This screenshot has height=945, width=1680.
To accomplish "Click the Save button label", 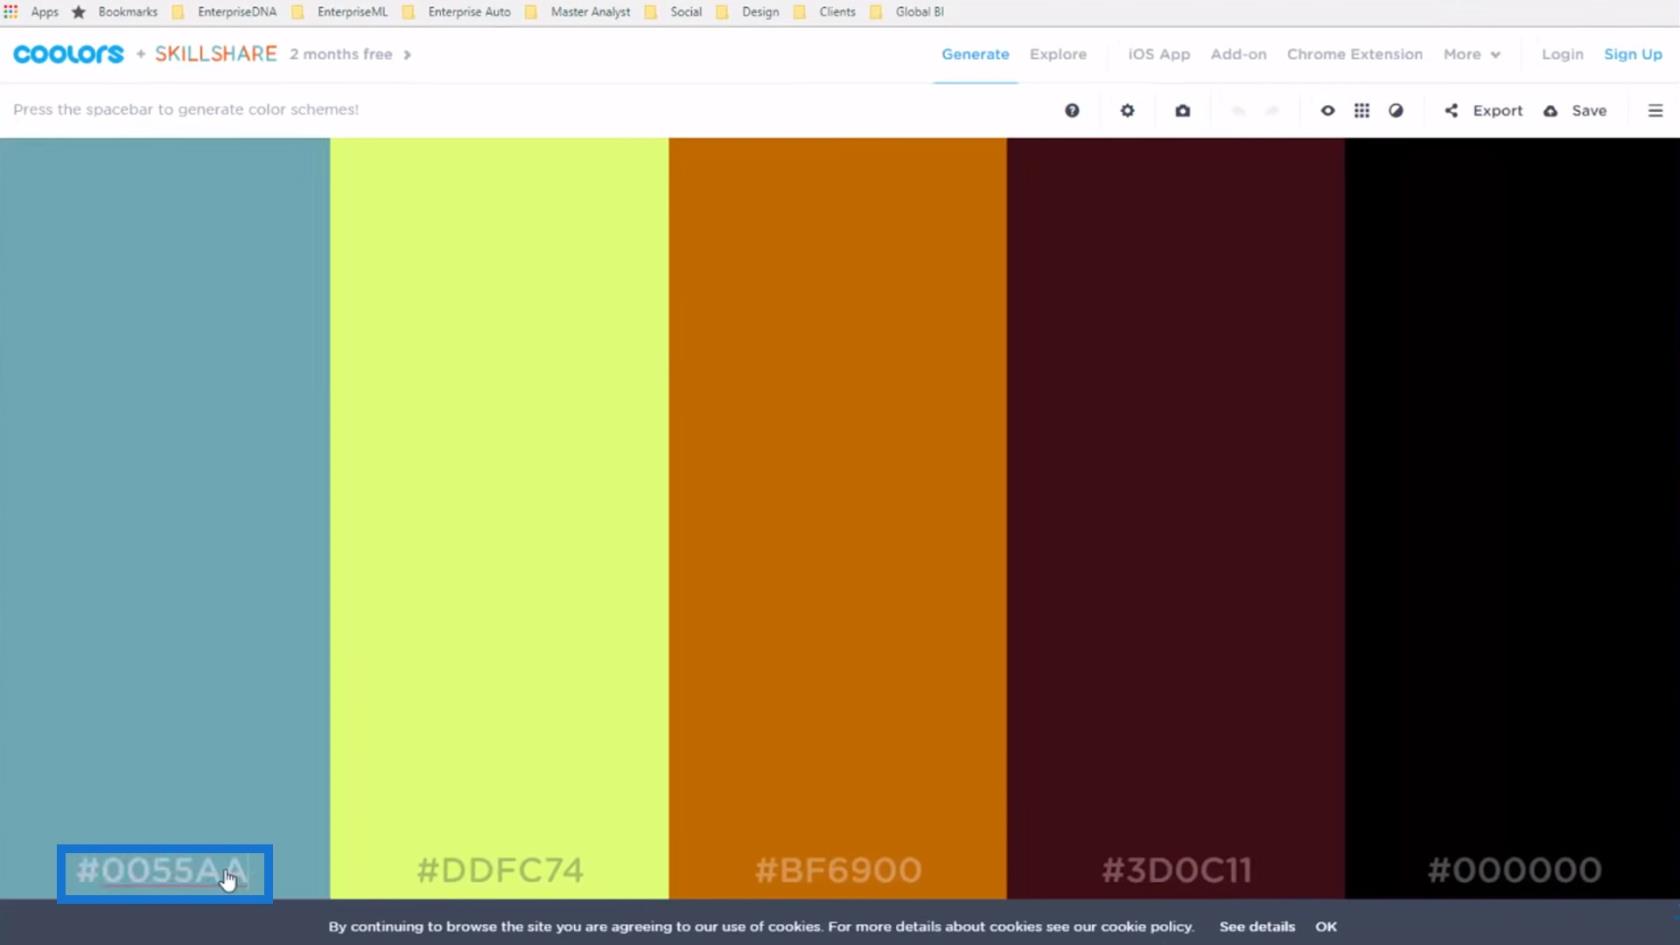I will [1589, 110].
